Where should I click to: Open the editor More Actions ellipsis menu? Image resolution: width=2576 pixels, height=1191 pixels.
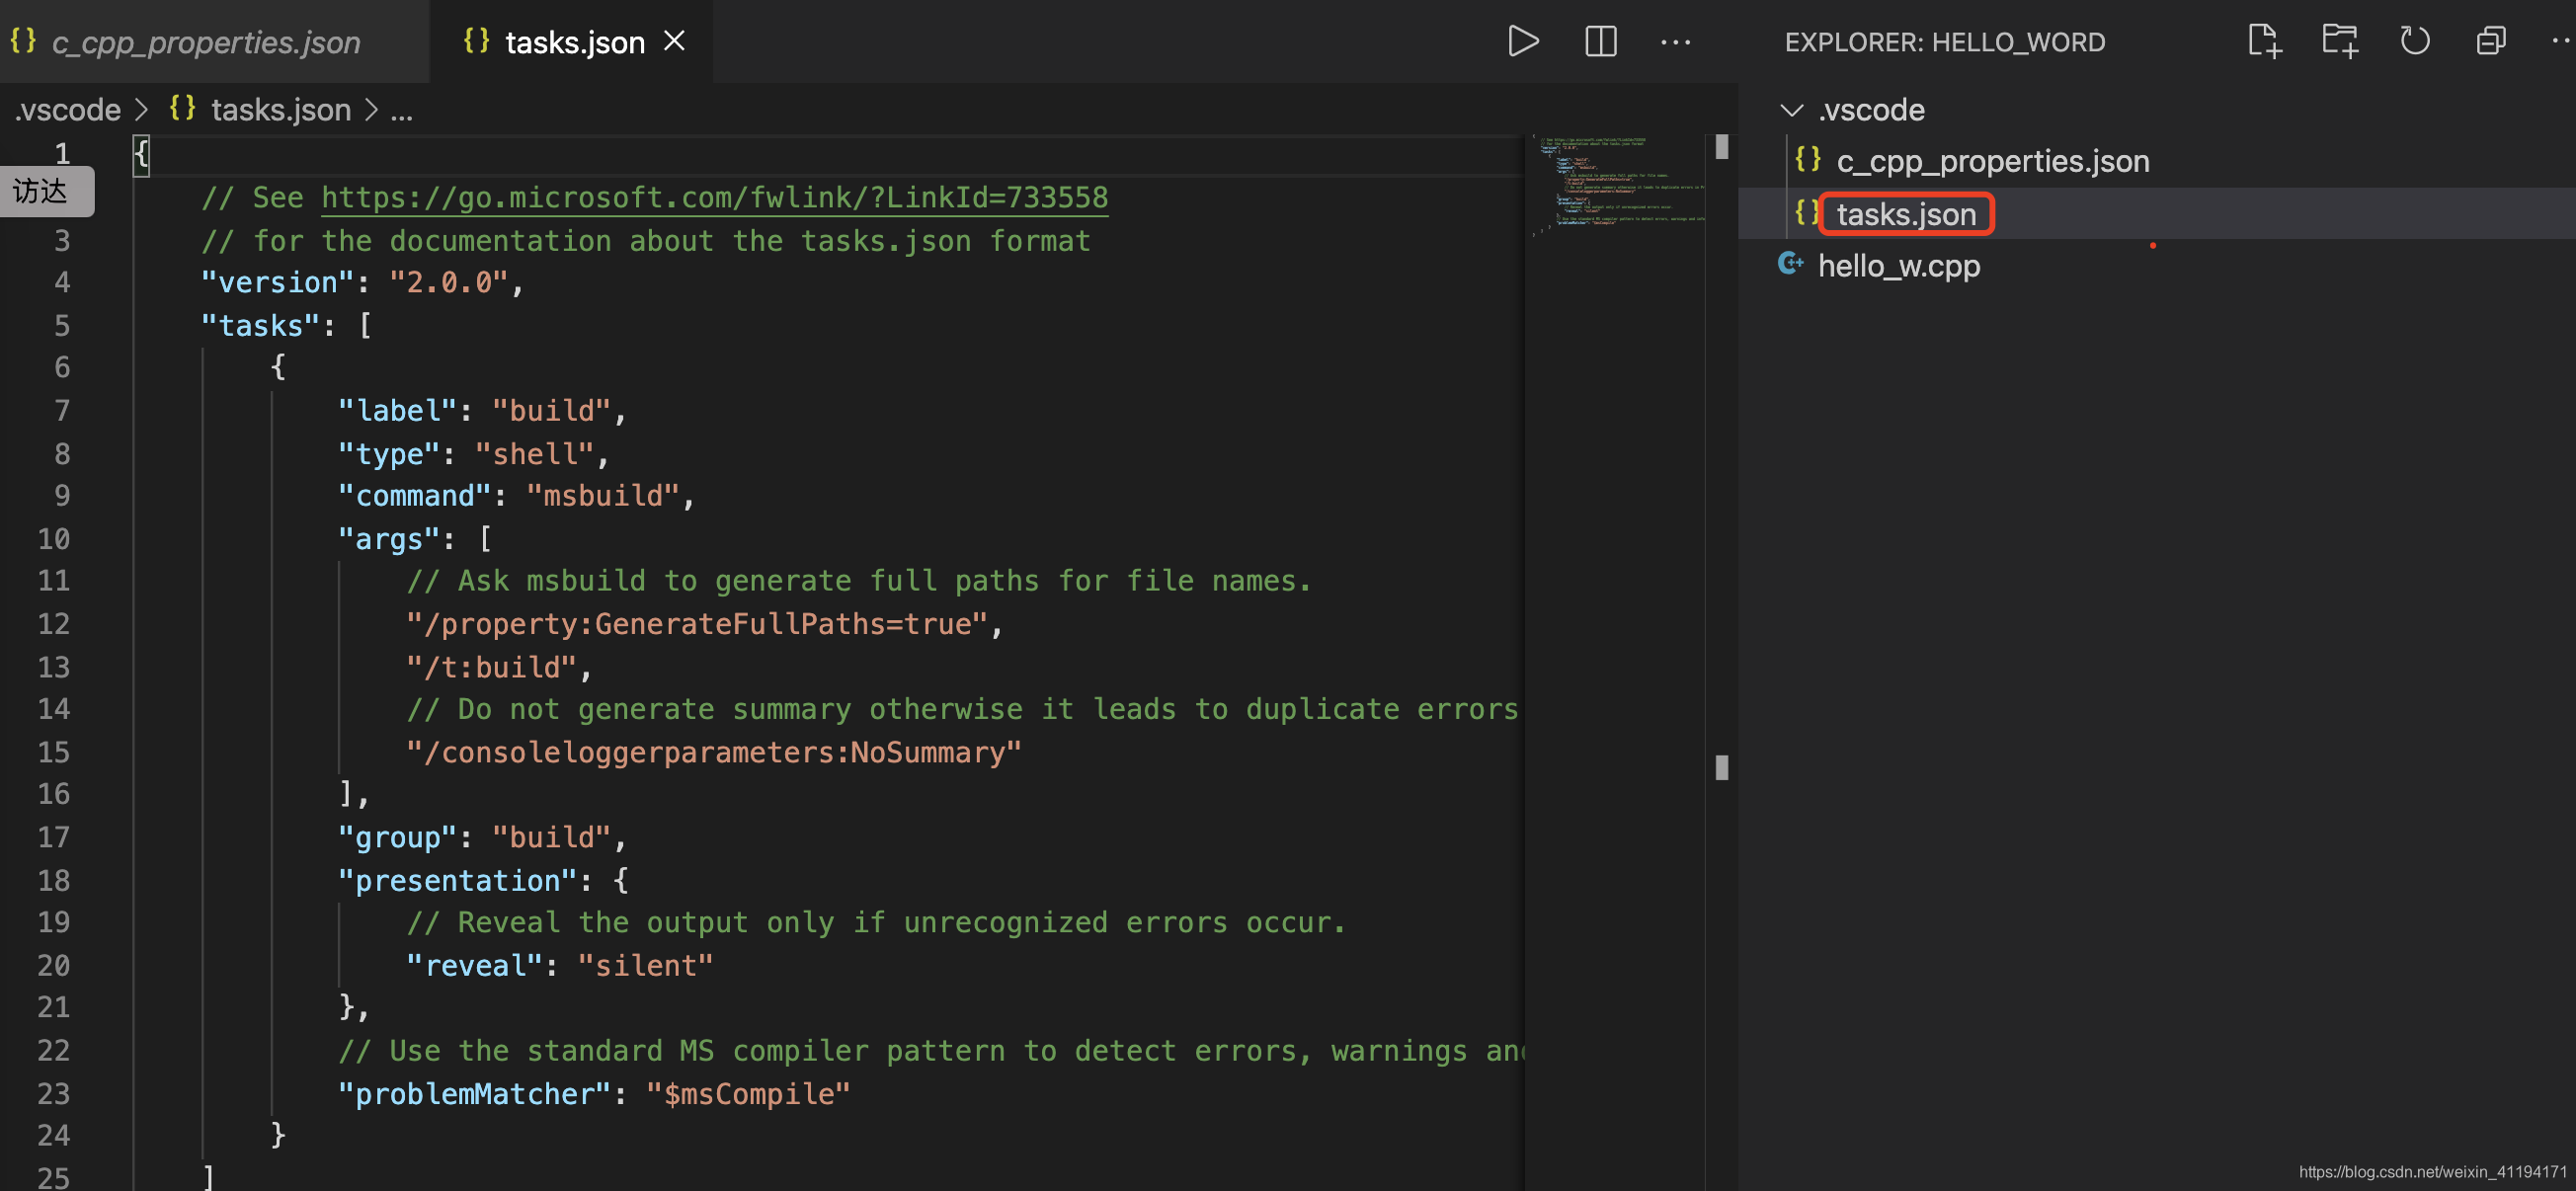[1675, 42]
